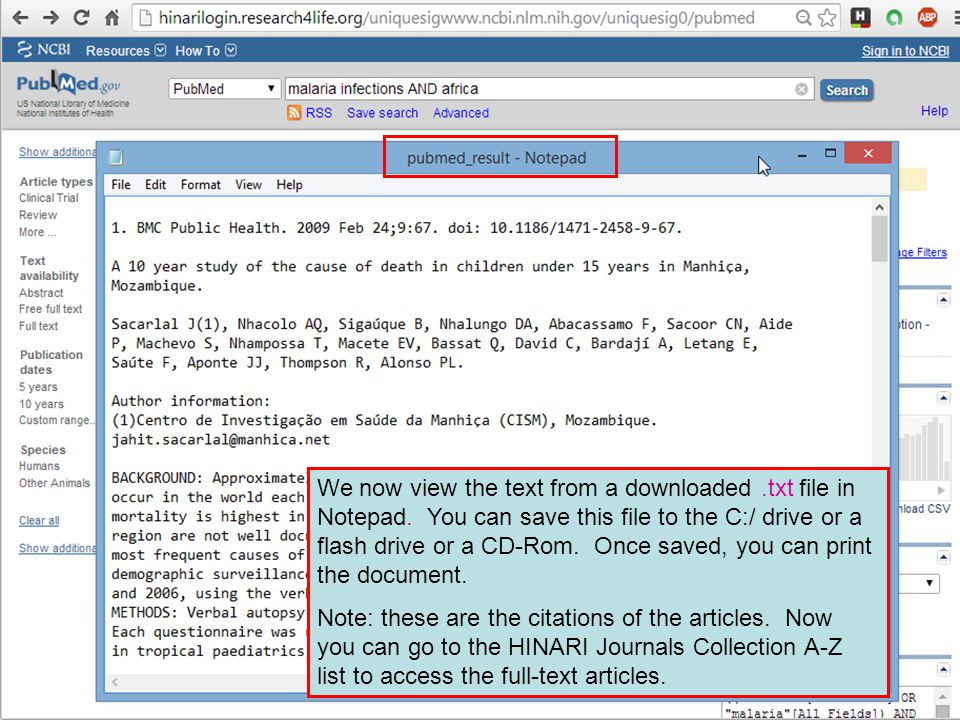Click the PubMed.gov logo

click(x=69, y=83)
